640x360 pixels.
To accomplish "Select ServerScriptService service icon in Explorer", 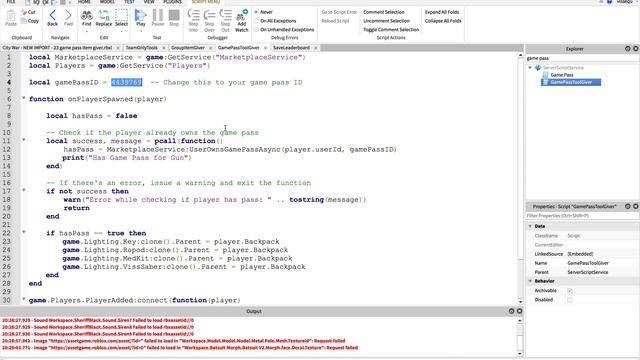I will [538, 67].
